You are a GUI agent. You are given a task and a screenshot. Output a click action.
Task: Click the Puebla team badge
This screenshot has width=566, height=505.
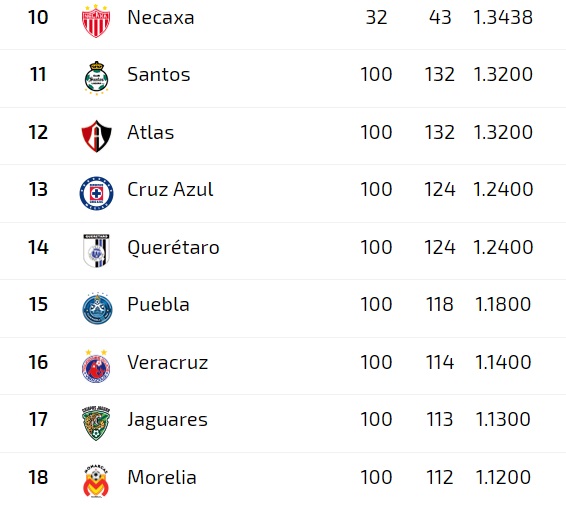coord(97,308)
